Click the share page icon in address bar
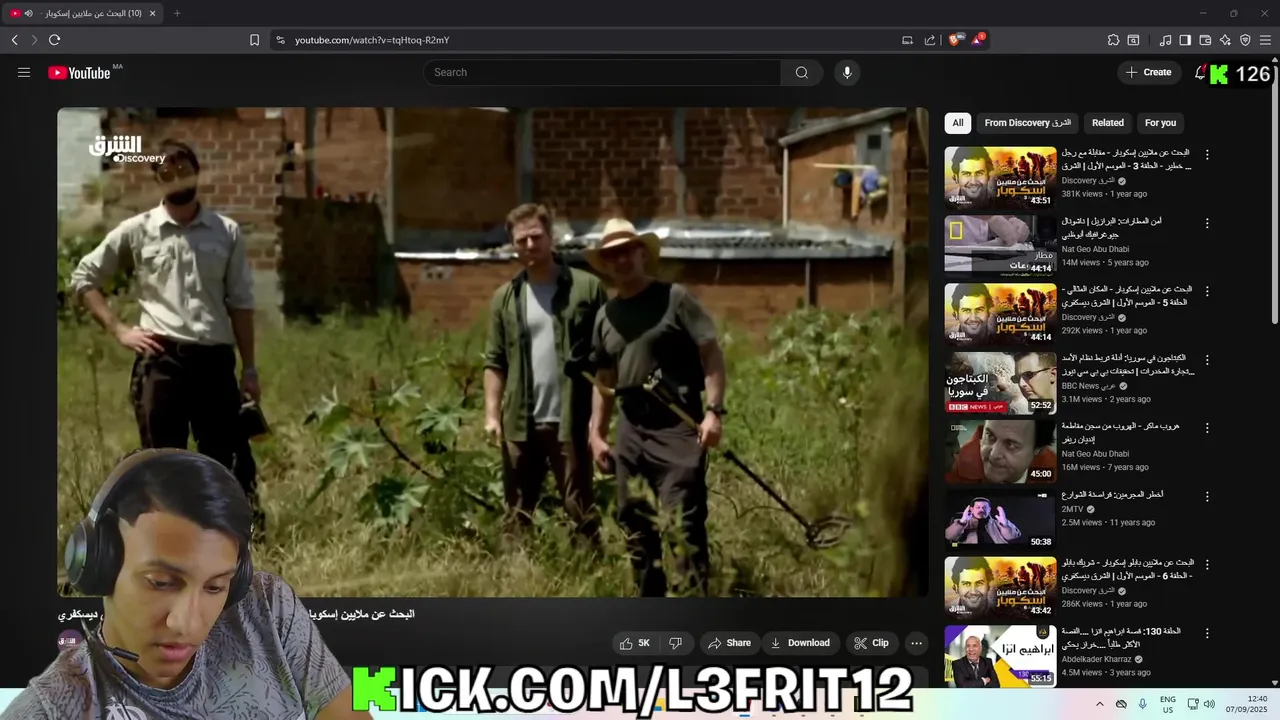The height and width of the screenshot is (720, 1280). (x=930, y=40)
